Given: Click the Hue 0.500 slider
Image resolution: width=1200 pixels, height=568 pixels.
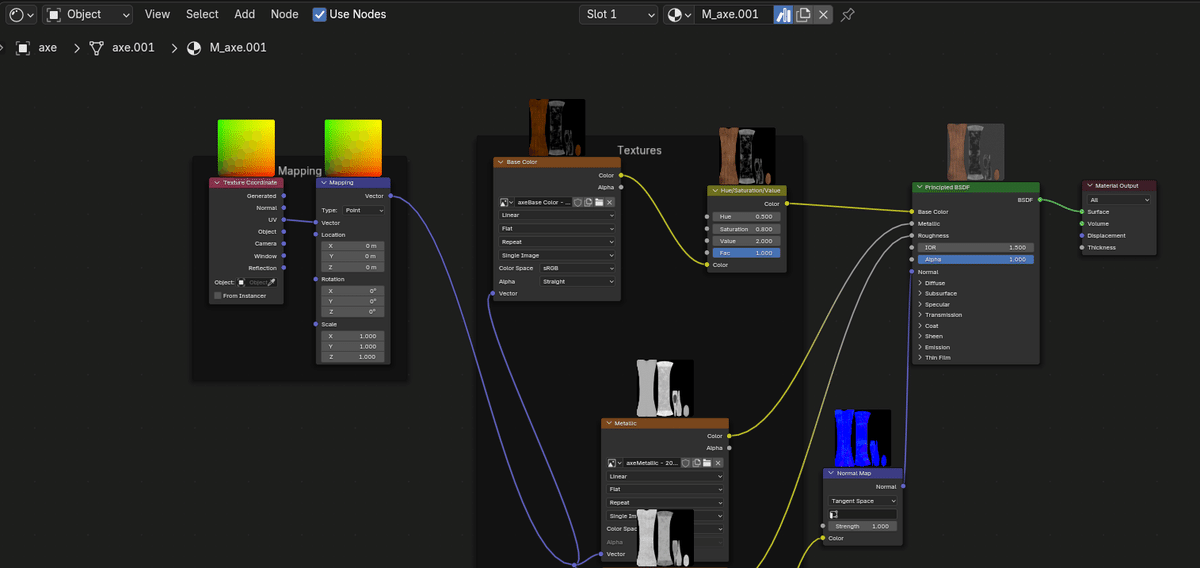Looking at the screenshot, I should tap(747, 216).
